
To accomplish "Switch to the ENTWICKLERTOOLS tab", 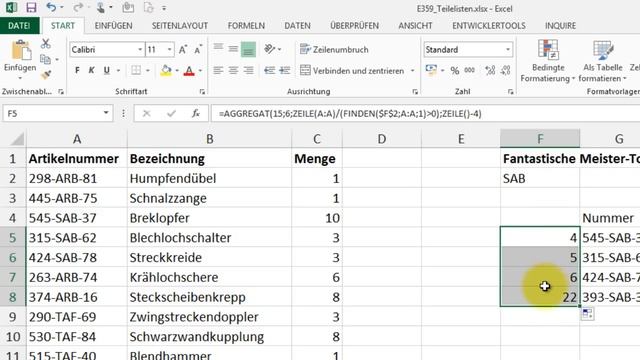I will 489,25.
